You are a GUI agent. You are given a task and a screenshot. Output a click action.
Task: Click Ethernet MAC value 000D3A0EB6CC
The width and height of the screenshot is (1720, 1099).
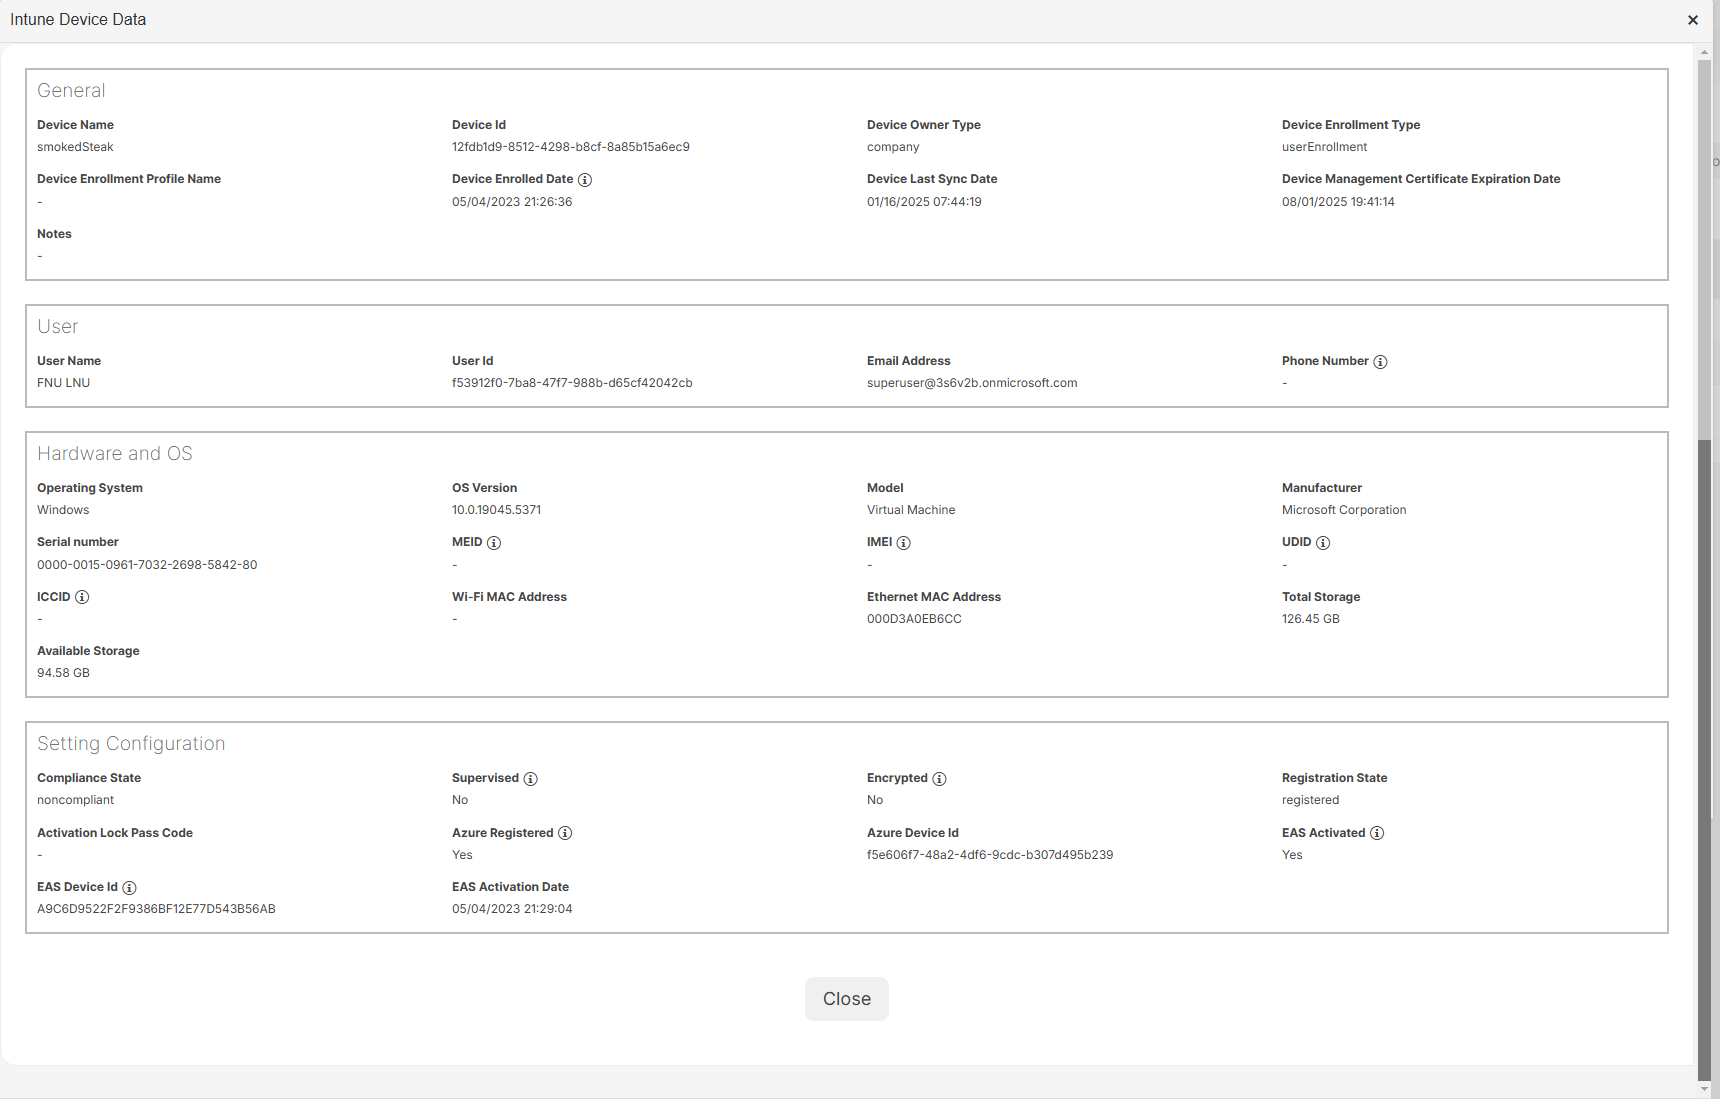tap(914, 619)
